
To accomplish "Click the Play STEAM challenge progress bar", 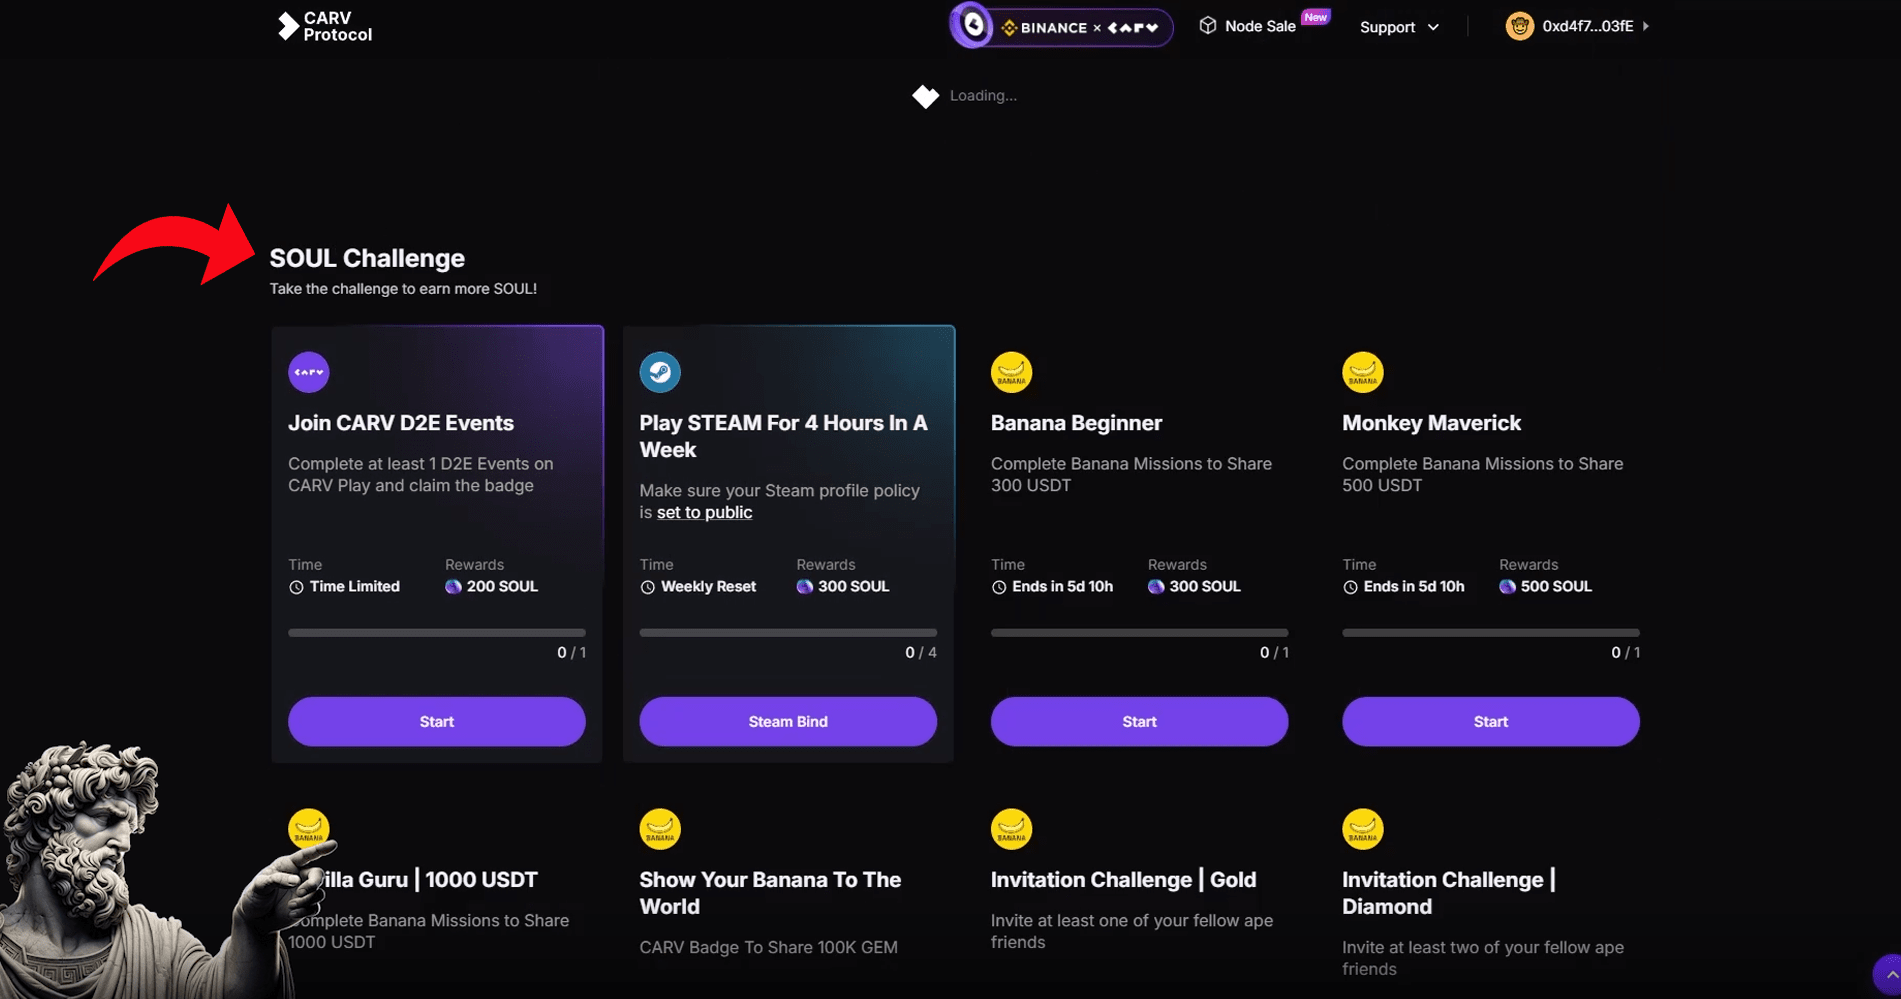I will 788,633.
